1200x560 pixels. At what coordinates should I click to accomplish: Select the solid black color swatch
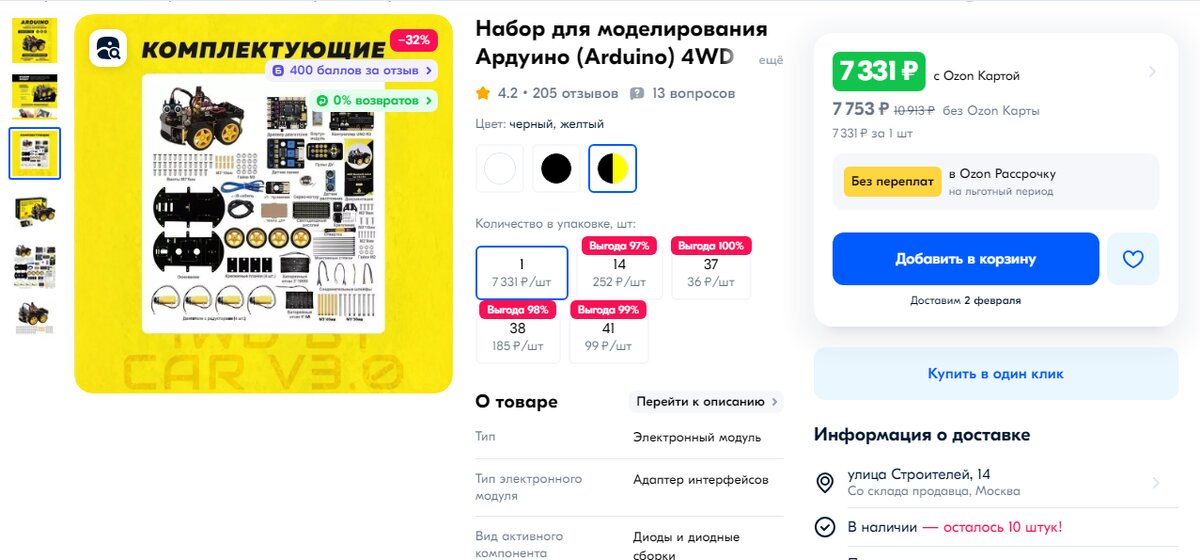tap(556, 169)
